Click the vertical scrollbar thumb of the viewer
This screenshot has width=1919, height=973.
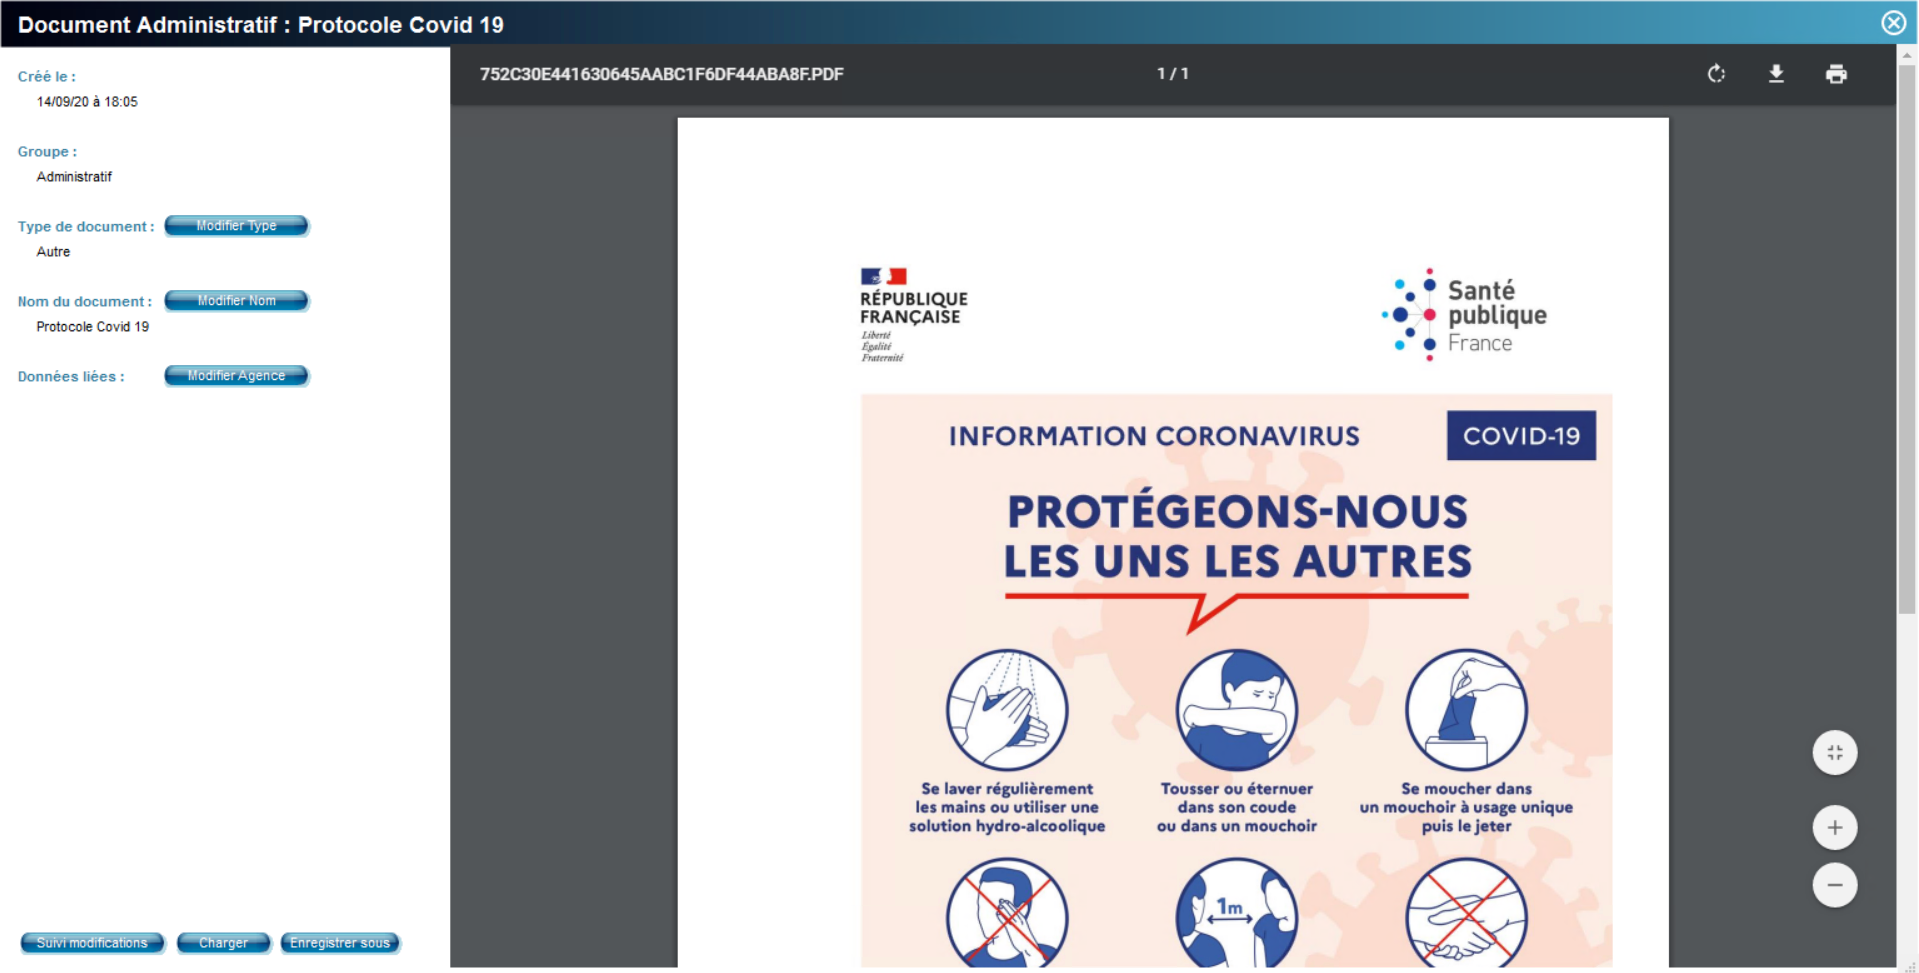(x=1907, y=340)
